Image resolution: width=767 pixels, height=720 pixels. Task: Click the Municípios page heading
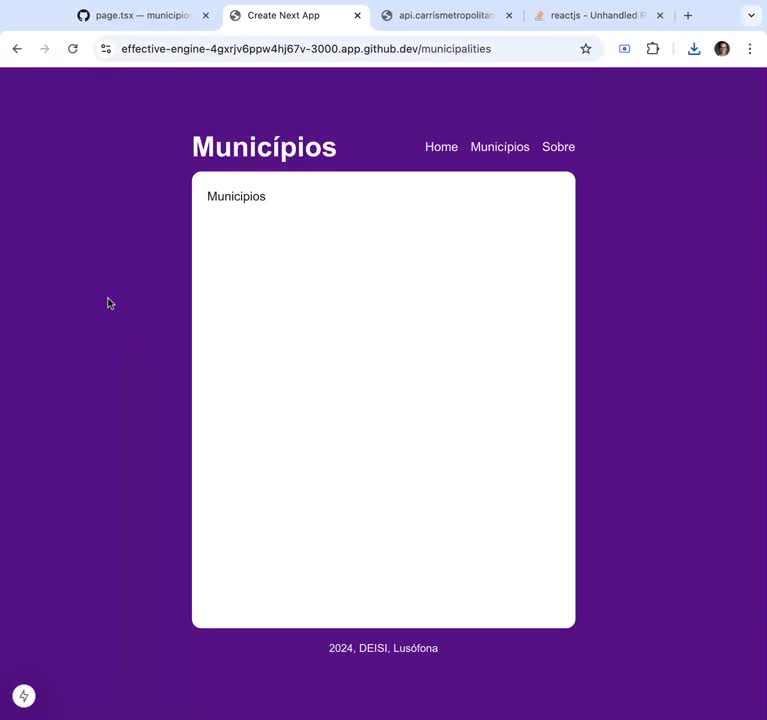click(x=264, y=147)
